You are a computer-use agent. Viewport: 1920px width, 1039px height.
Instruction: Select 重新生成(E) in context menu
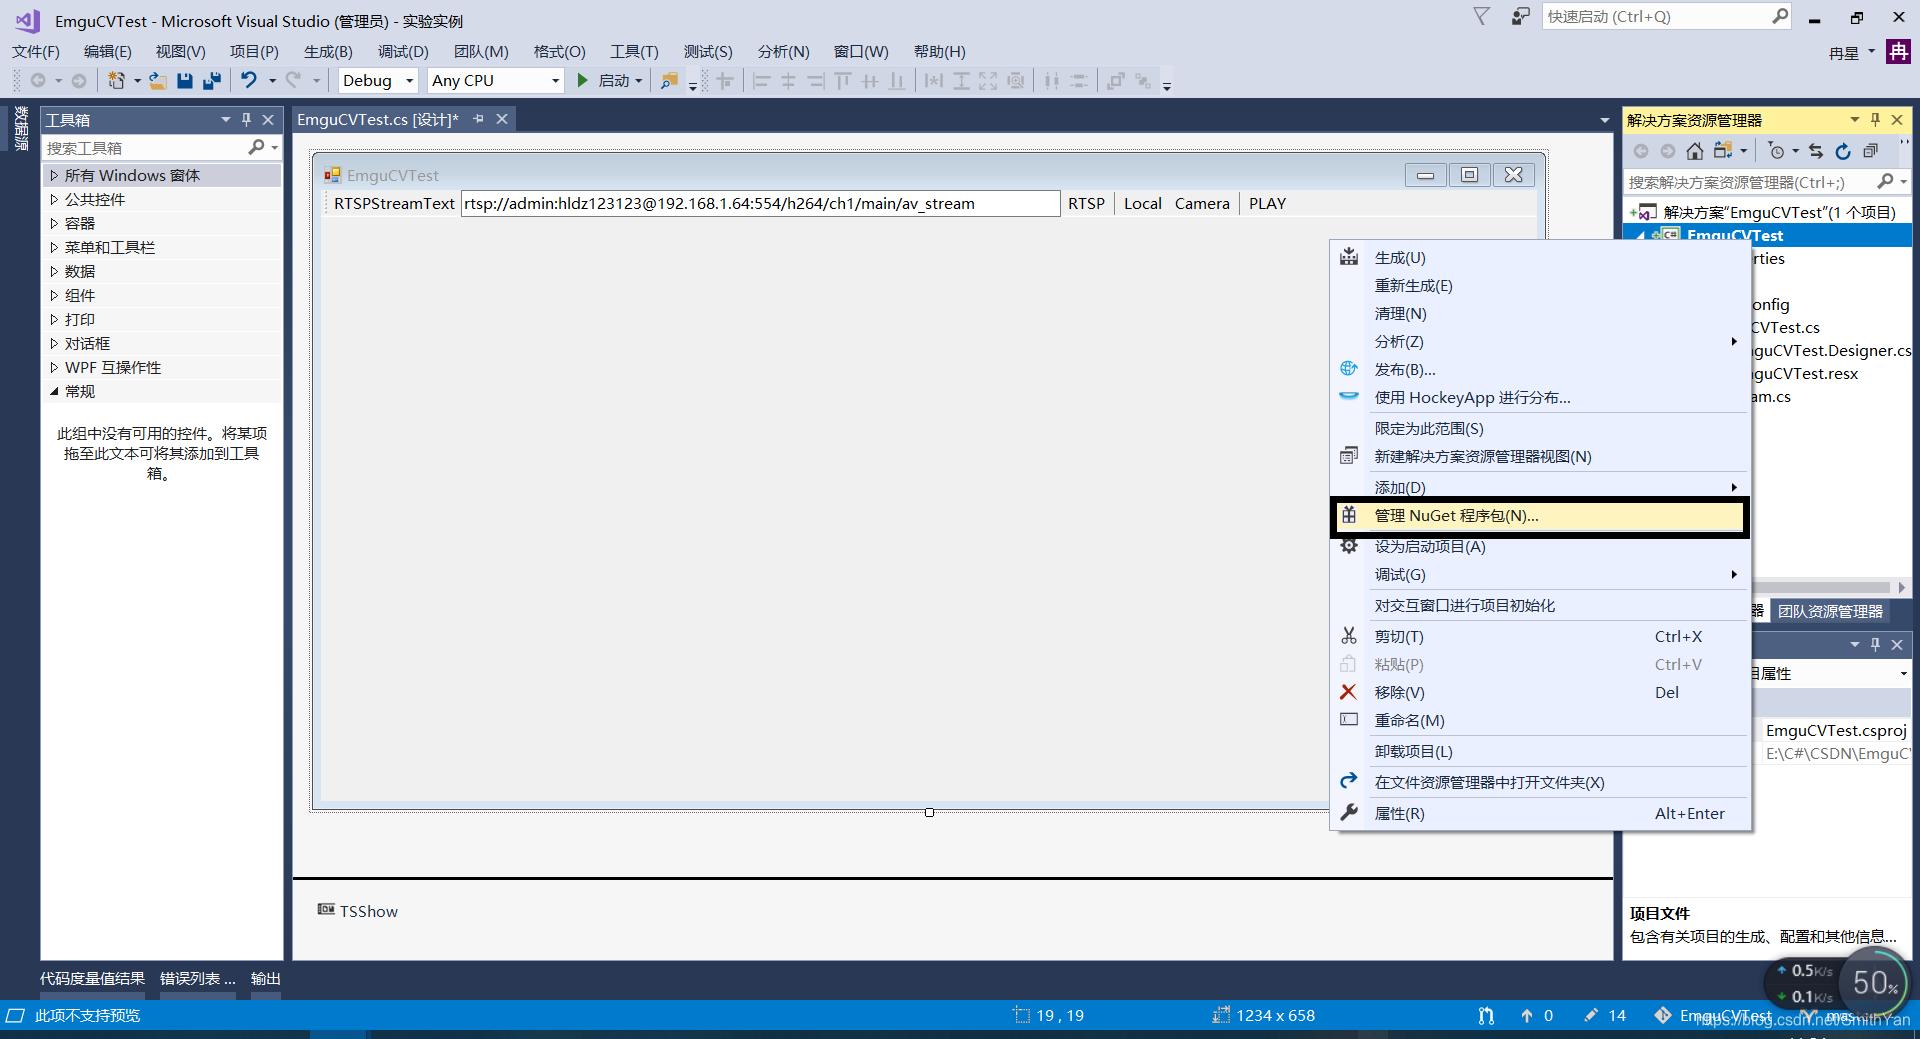(1541, 285)
